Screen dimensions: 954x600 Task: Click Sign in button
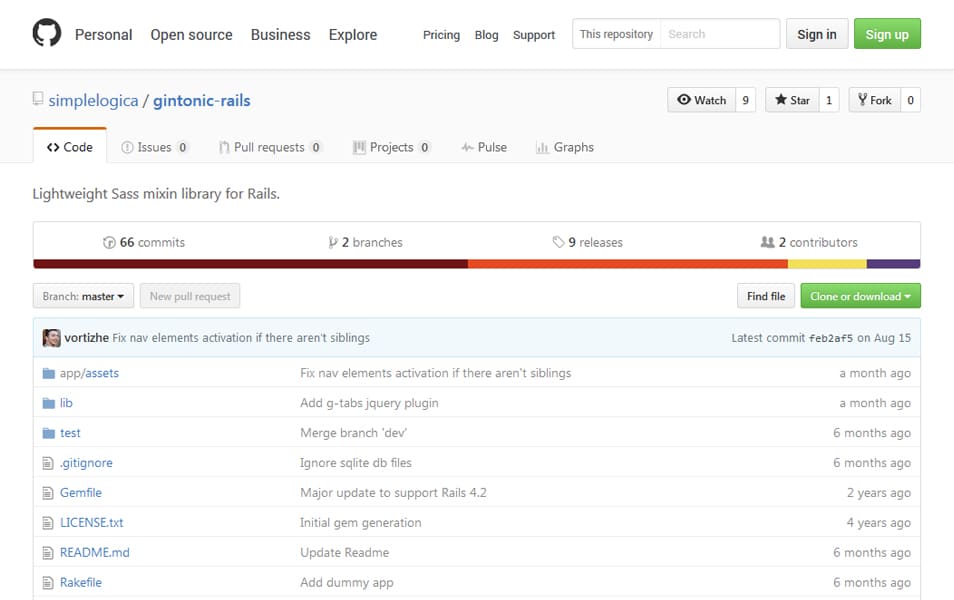pyautogui.click(x=817, y=34)
